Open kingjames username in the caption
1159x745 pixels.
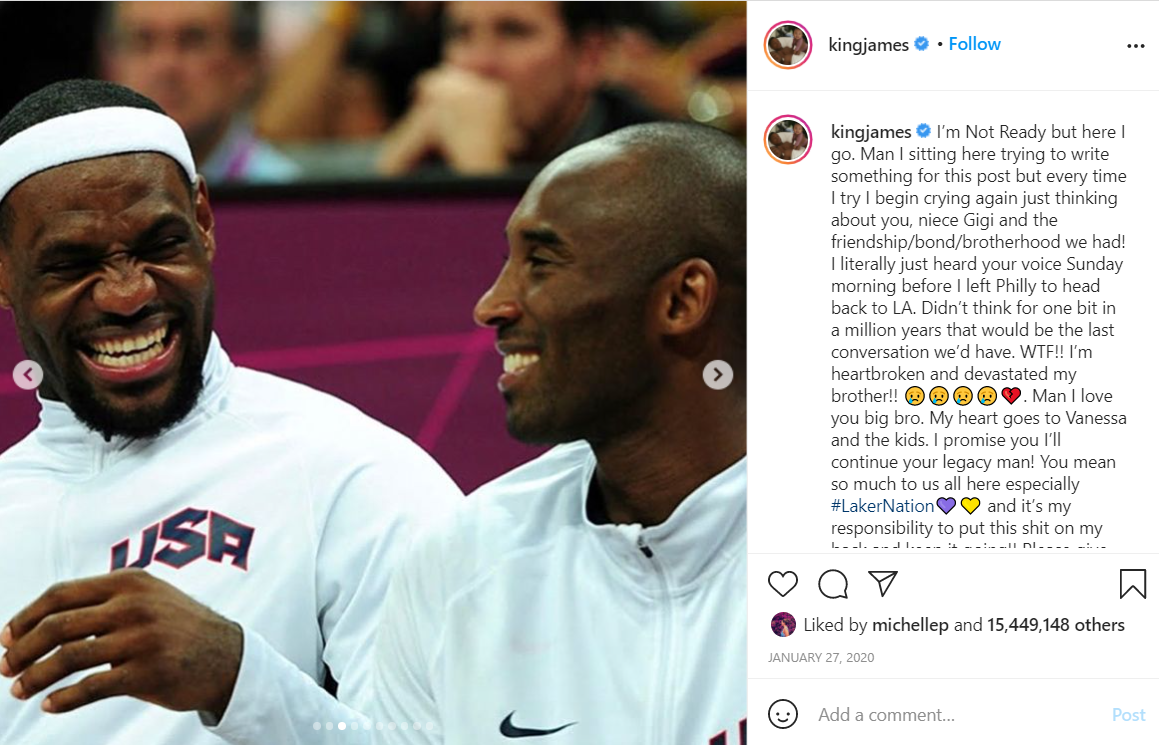pos(871,132)
